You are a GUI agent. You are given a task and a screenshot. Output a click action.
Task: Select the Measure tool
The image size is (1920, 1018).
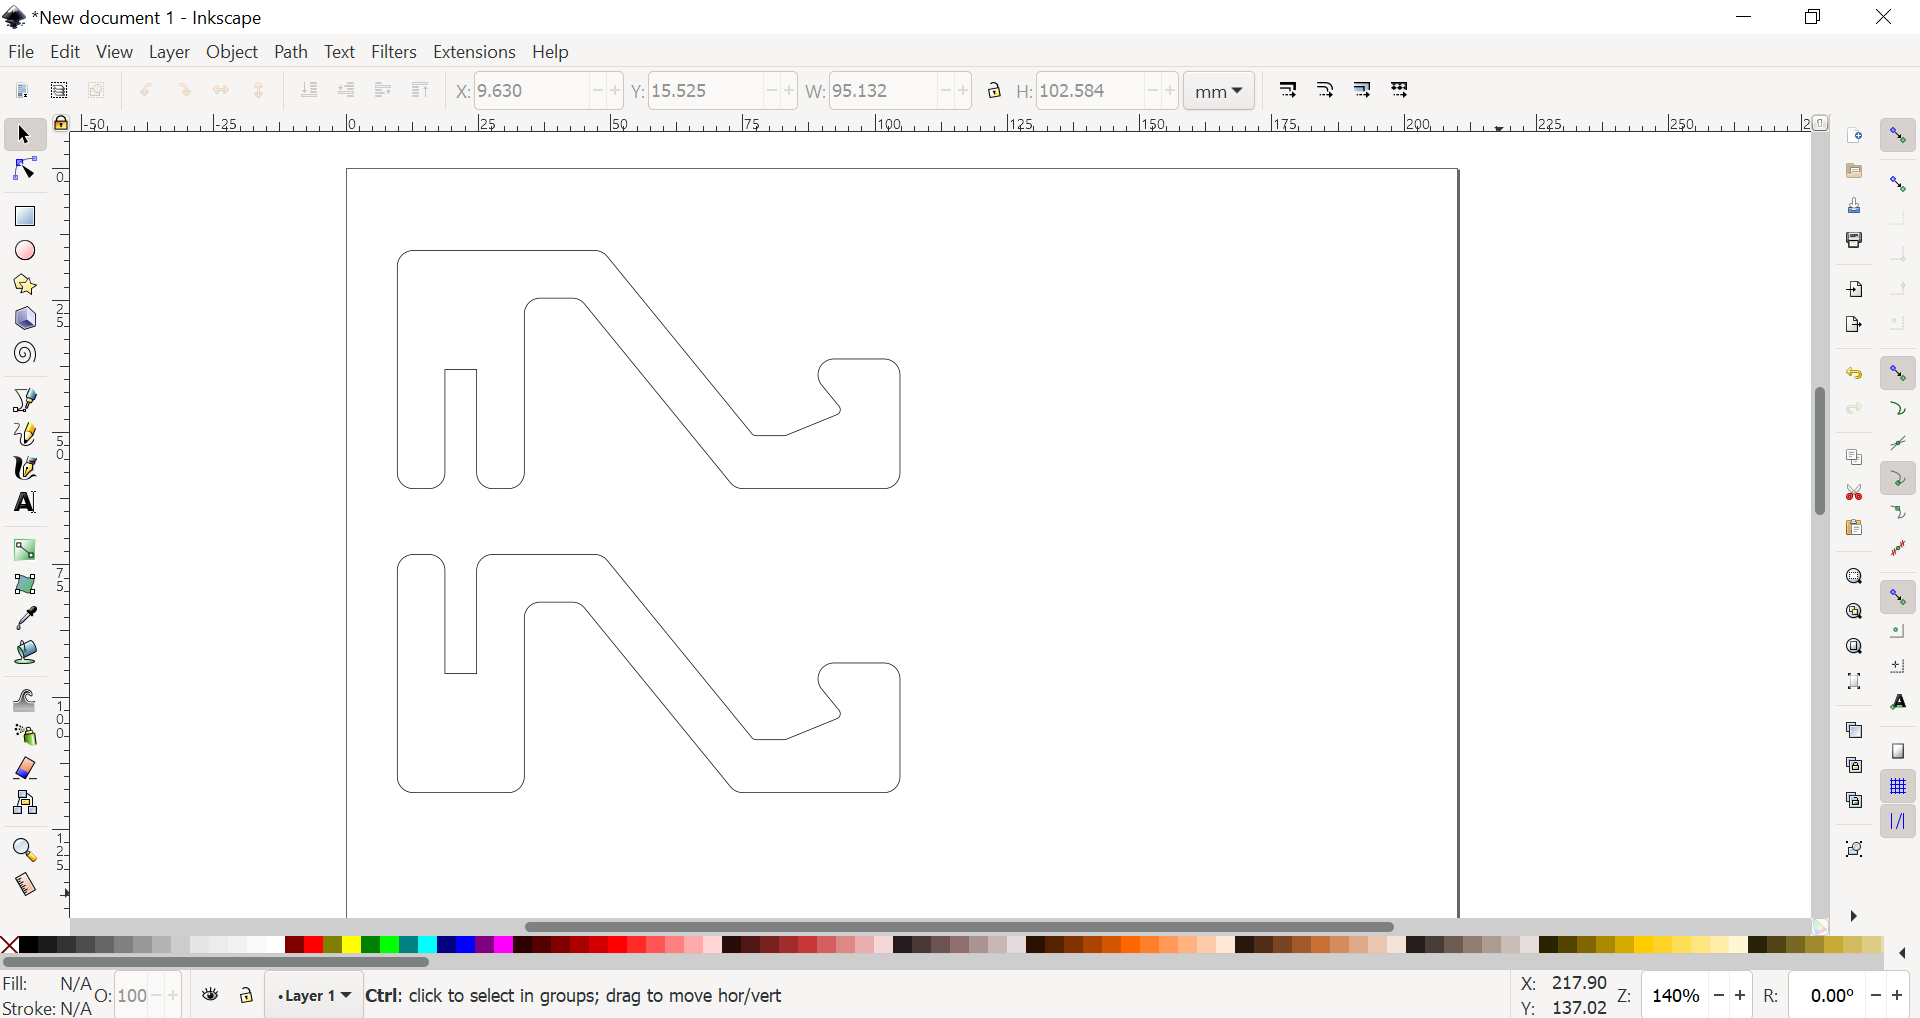(x=23, y=884)
